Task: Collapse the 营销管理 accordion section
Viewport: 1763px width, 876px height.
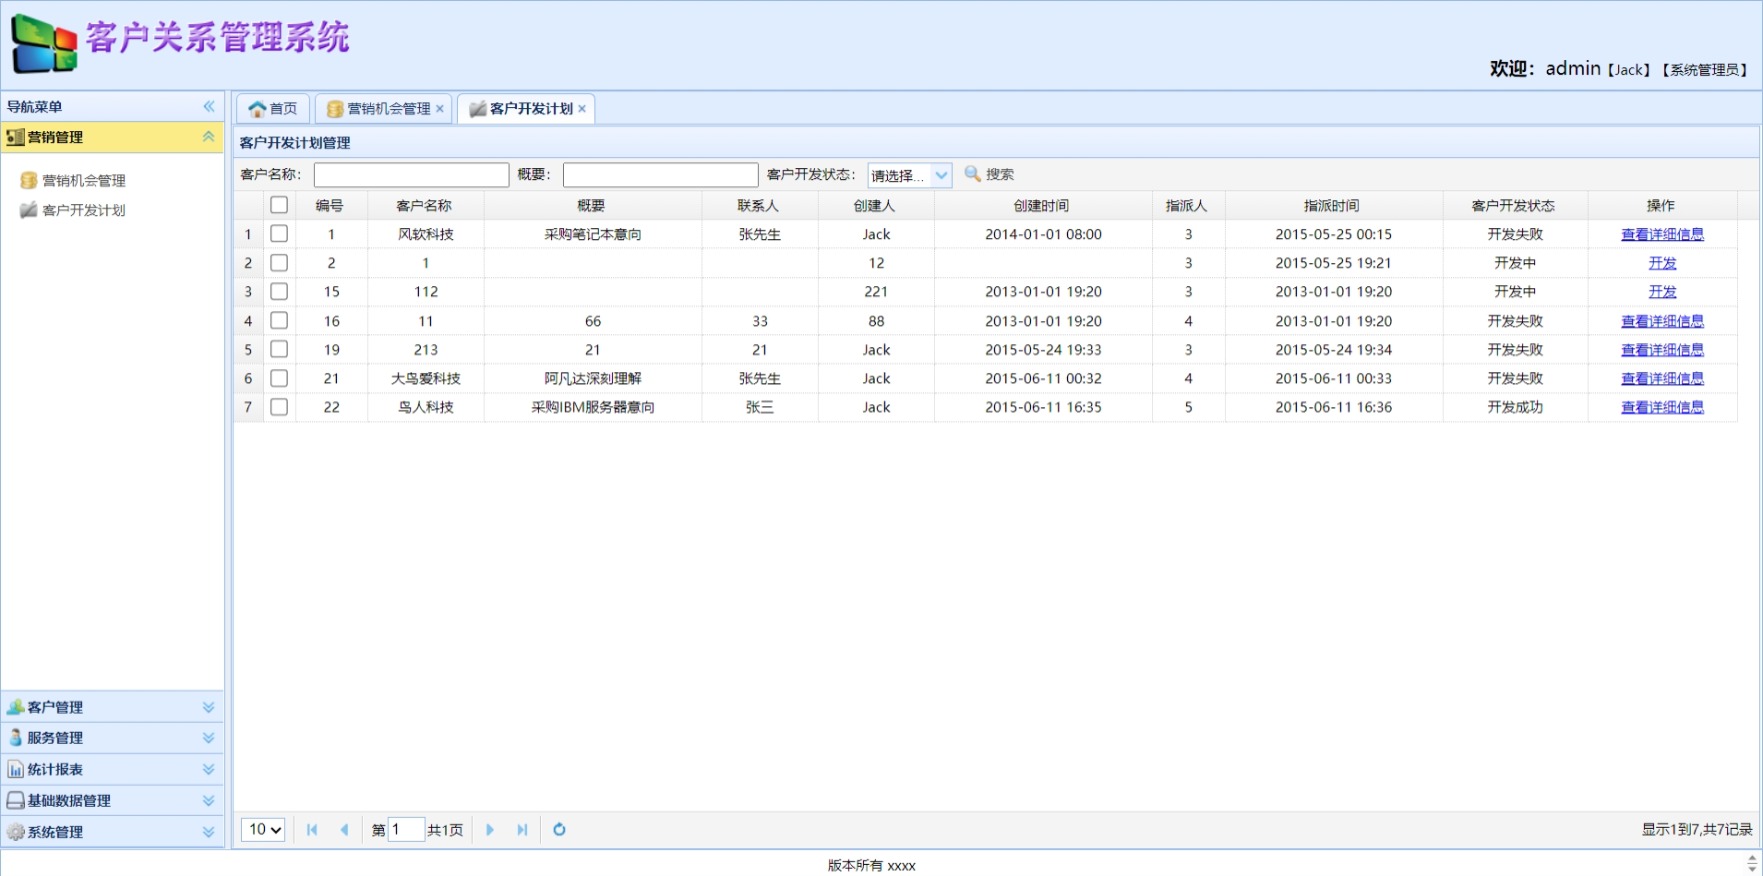Action: [209, 137]
